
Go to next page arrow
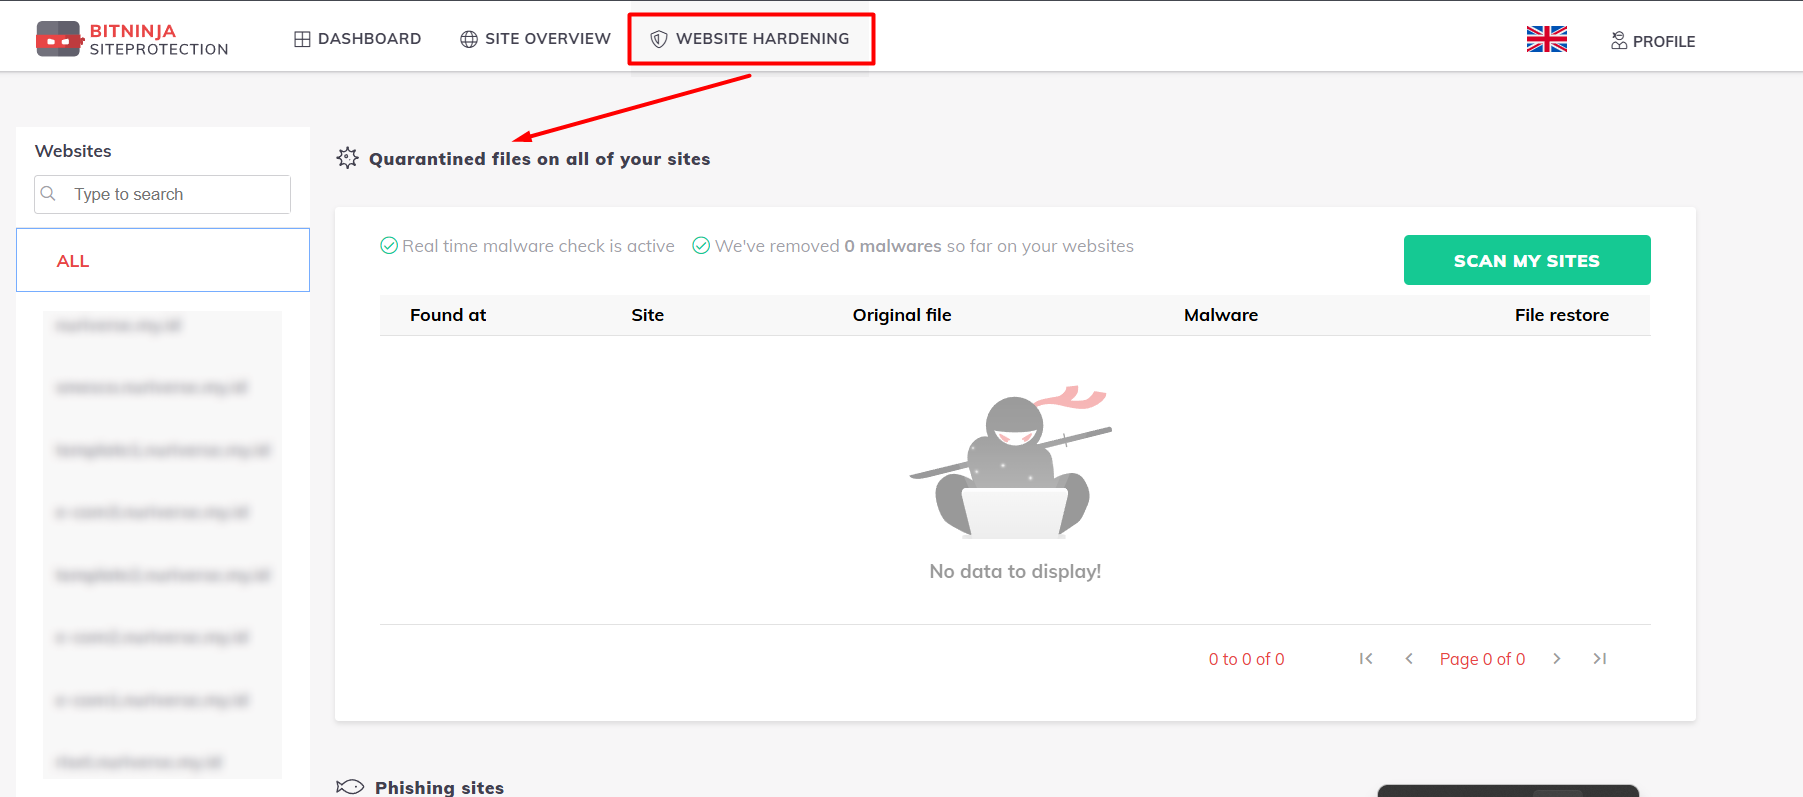point(1557,658)
